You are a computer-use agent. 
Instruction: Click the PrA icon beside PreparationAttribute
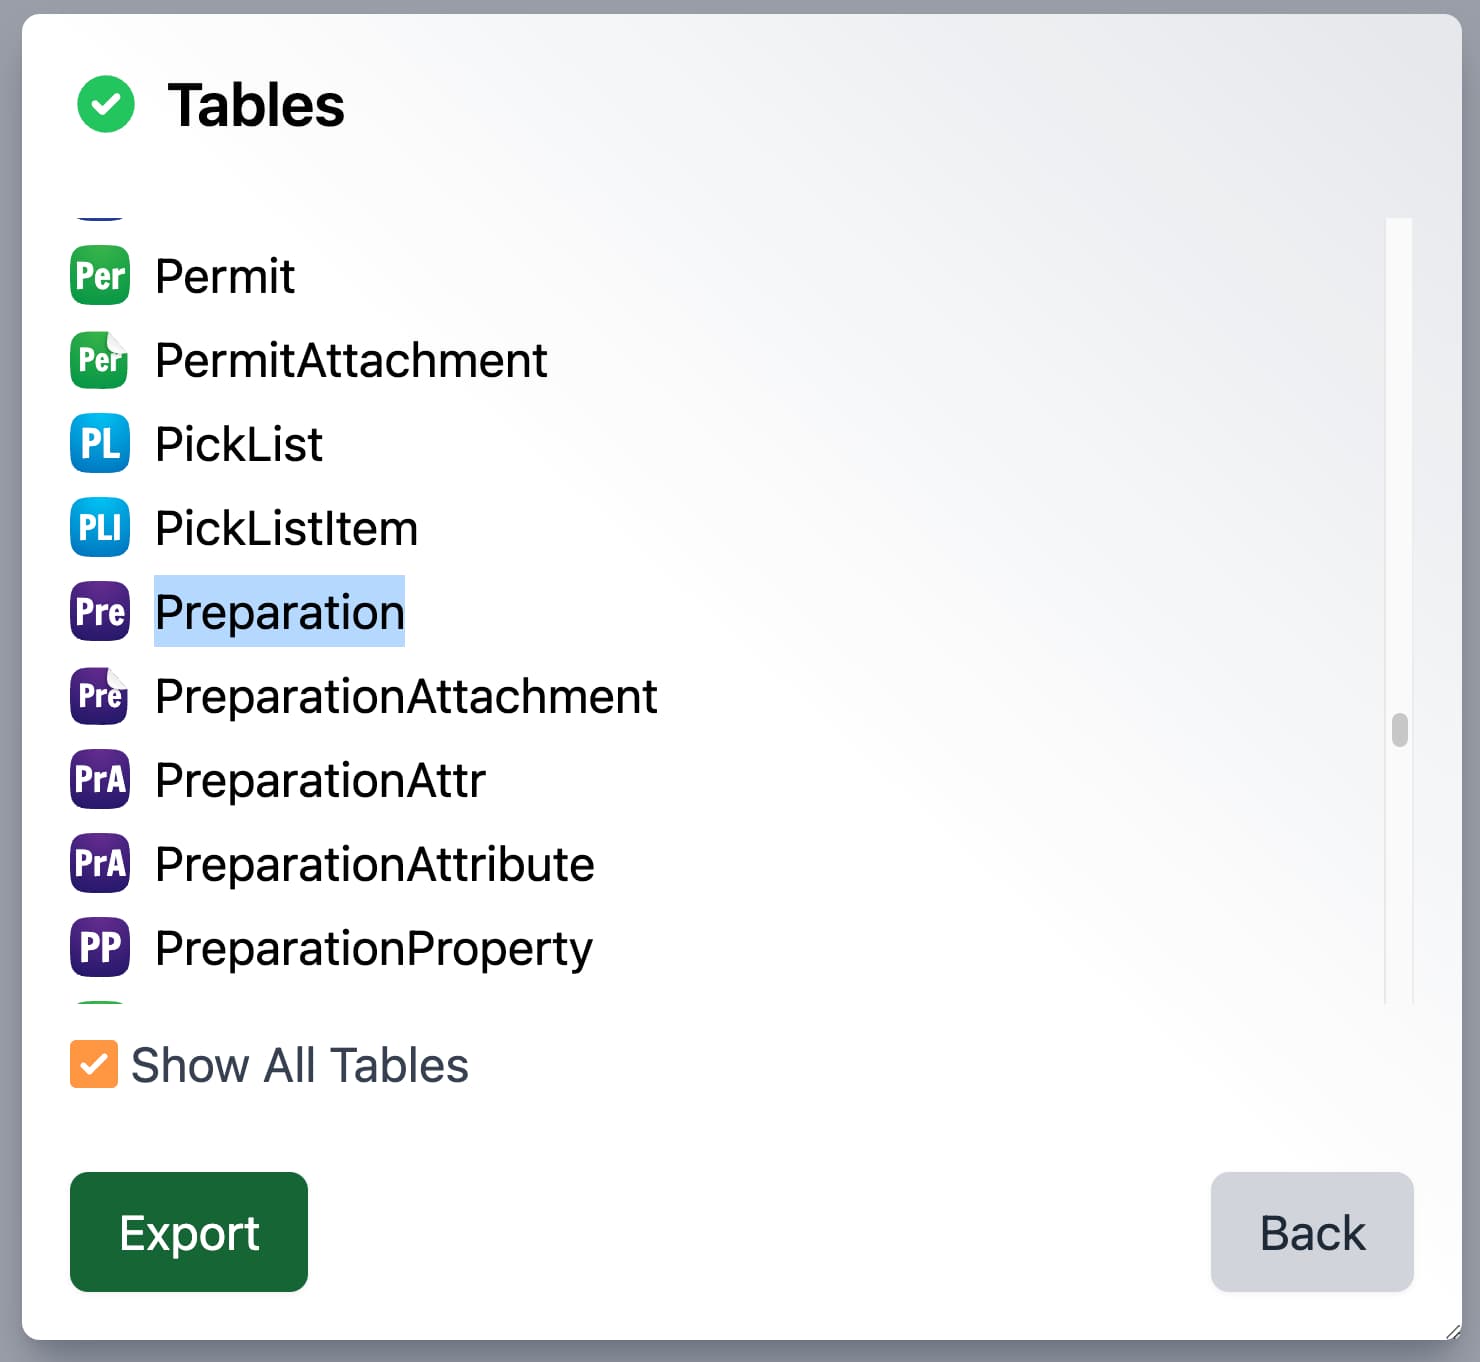[100, 864]
